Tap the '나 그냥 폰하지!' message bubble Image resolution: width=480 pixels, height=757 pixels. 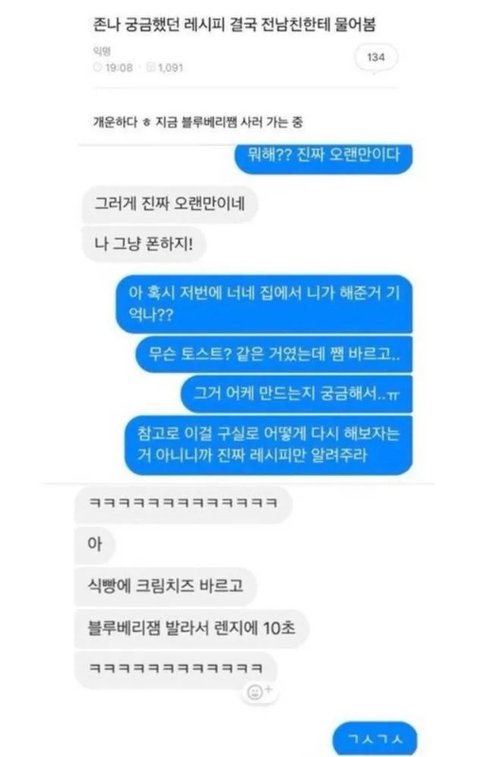click(143, 244)
